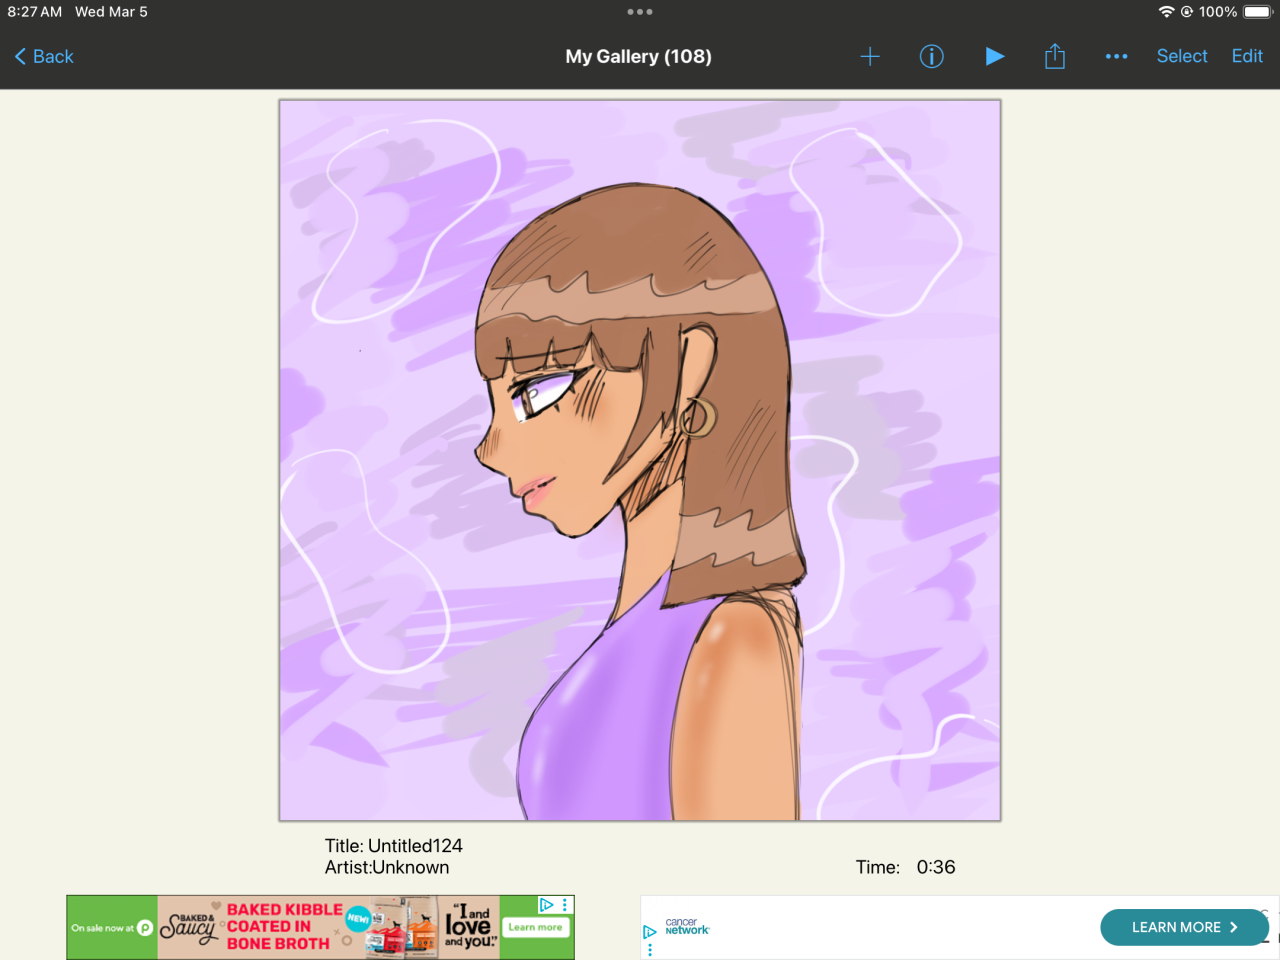Click the 'Time: 0:36' label
This screenshot has width=1280, height=960.
pyautogui.click(x=905, y=867)
